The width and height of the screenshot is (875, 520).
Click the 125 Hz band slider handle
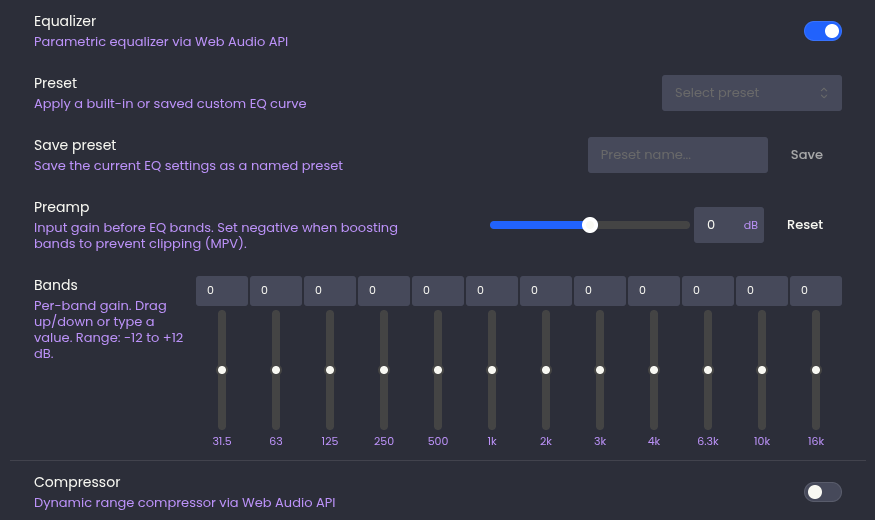click(330, 370)
